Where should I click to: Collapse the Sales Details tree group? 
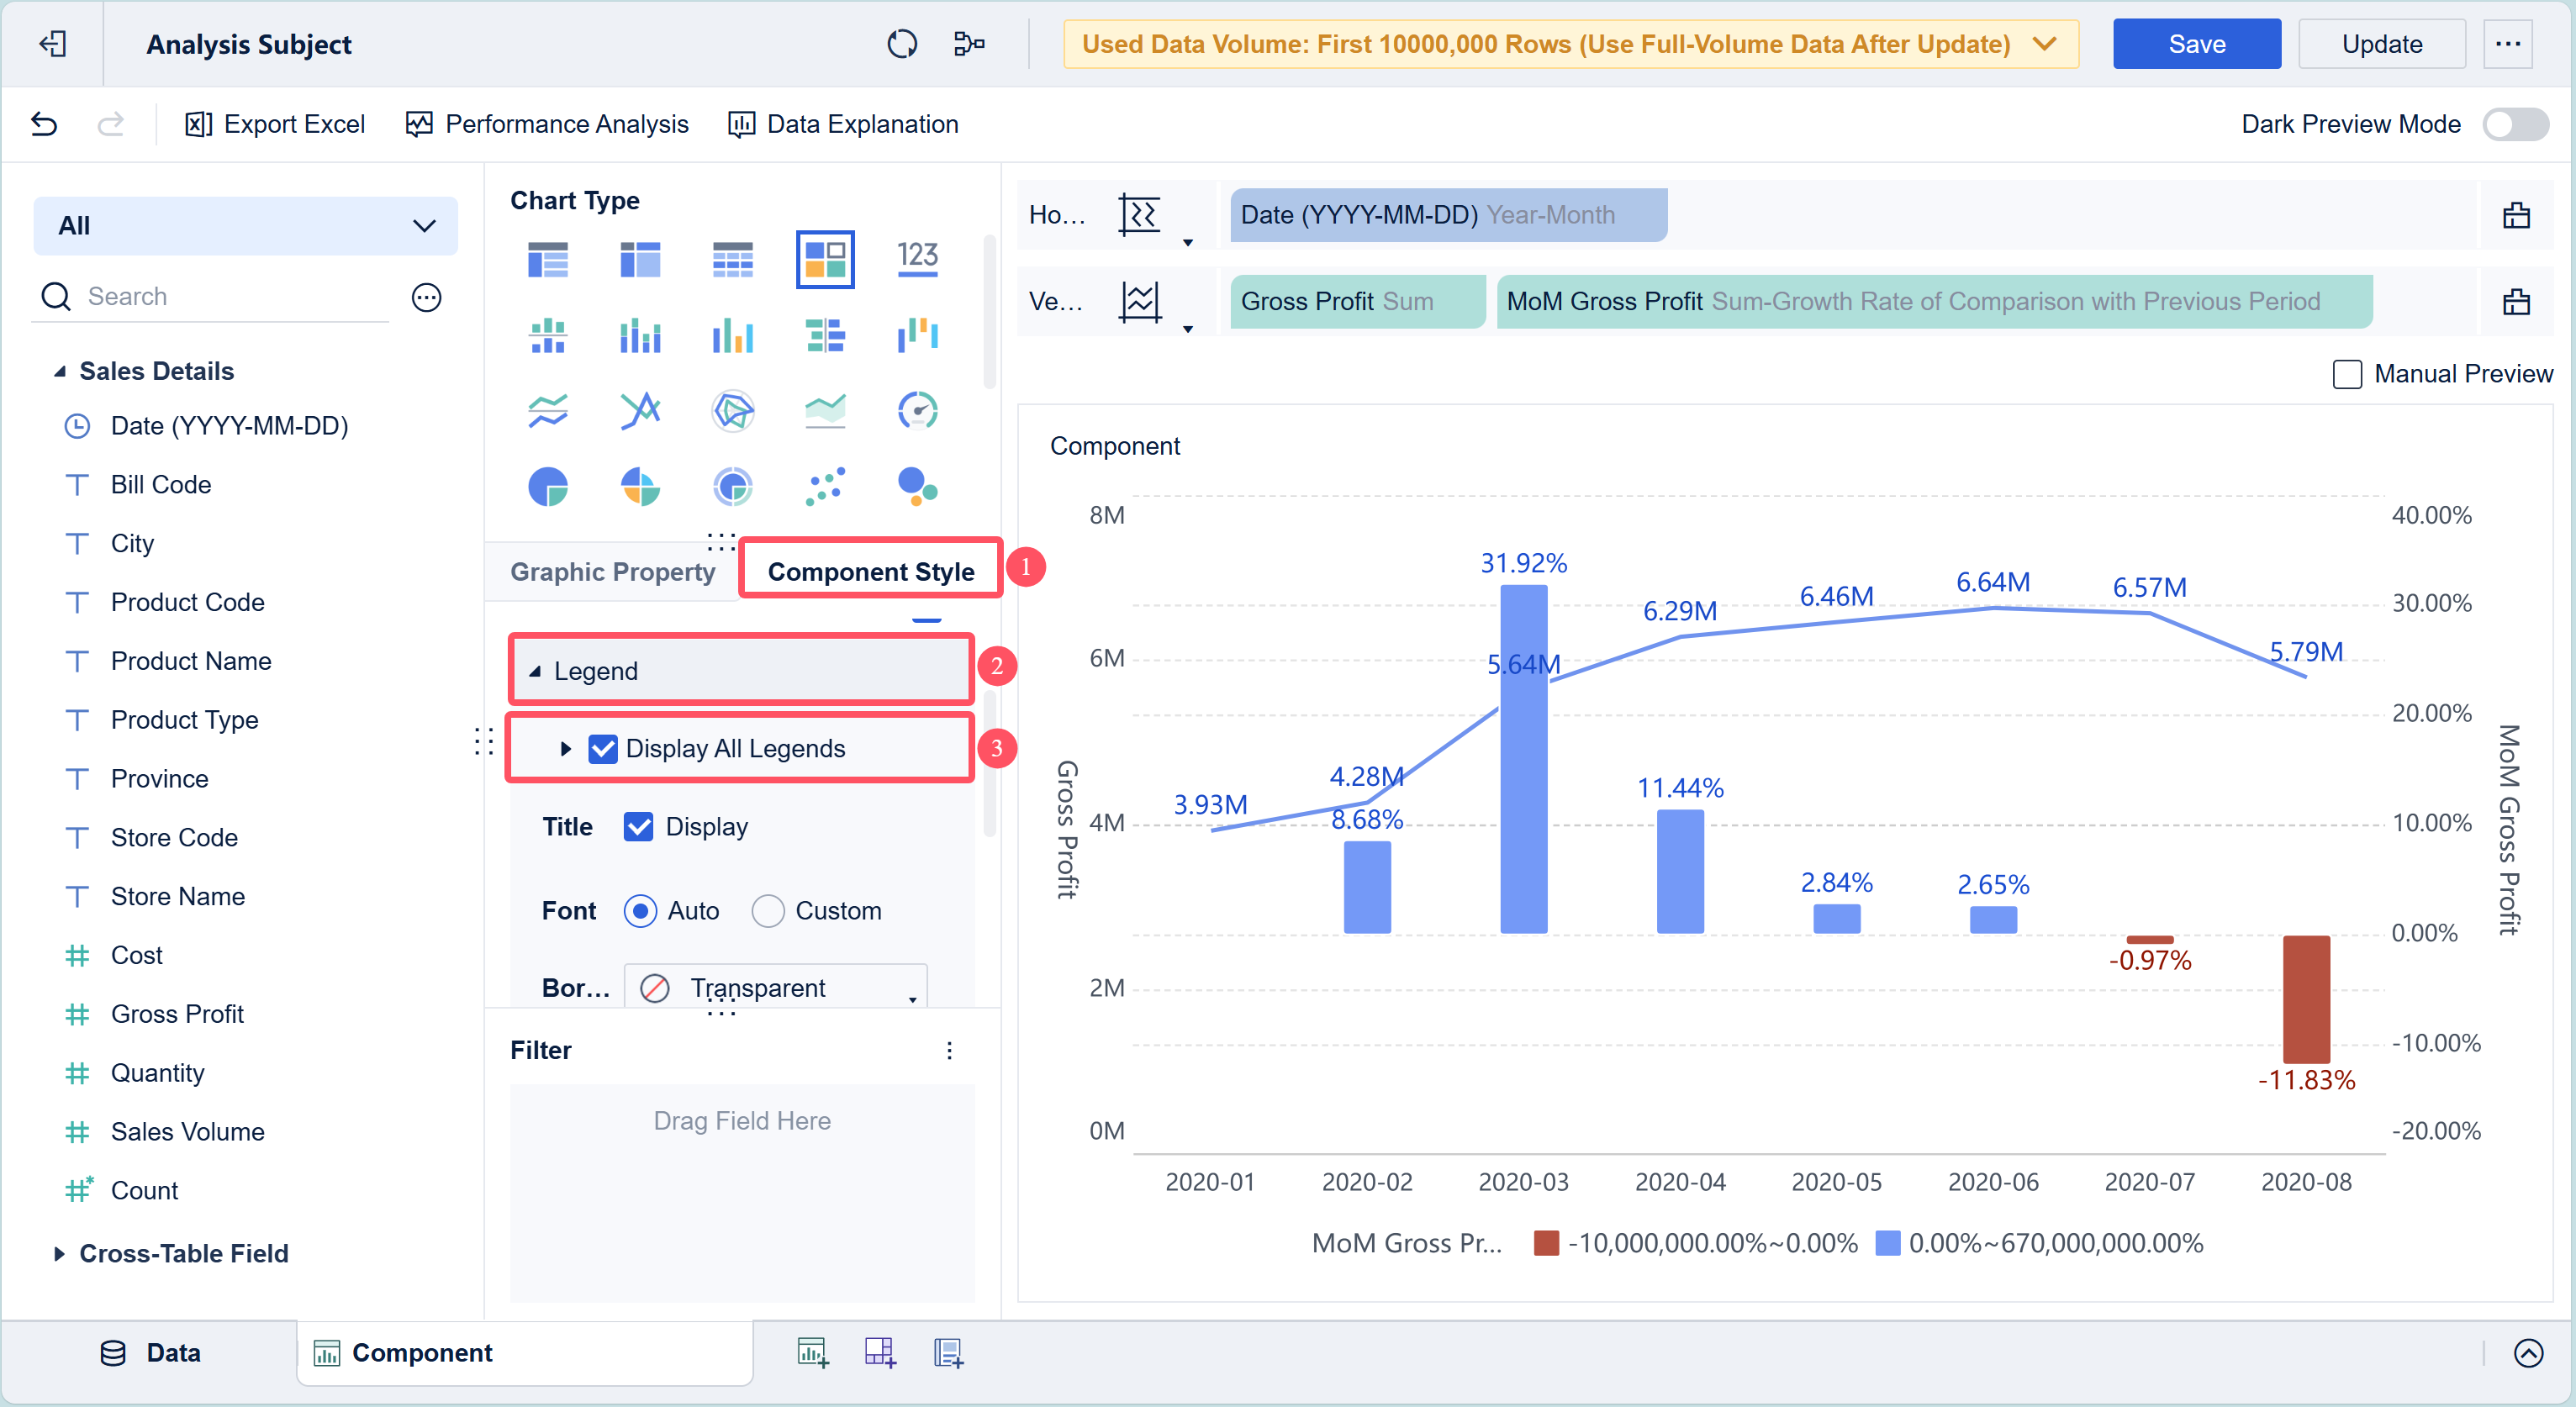[60, 371]
